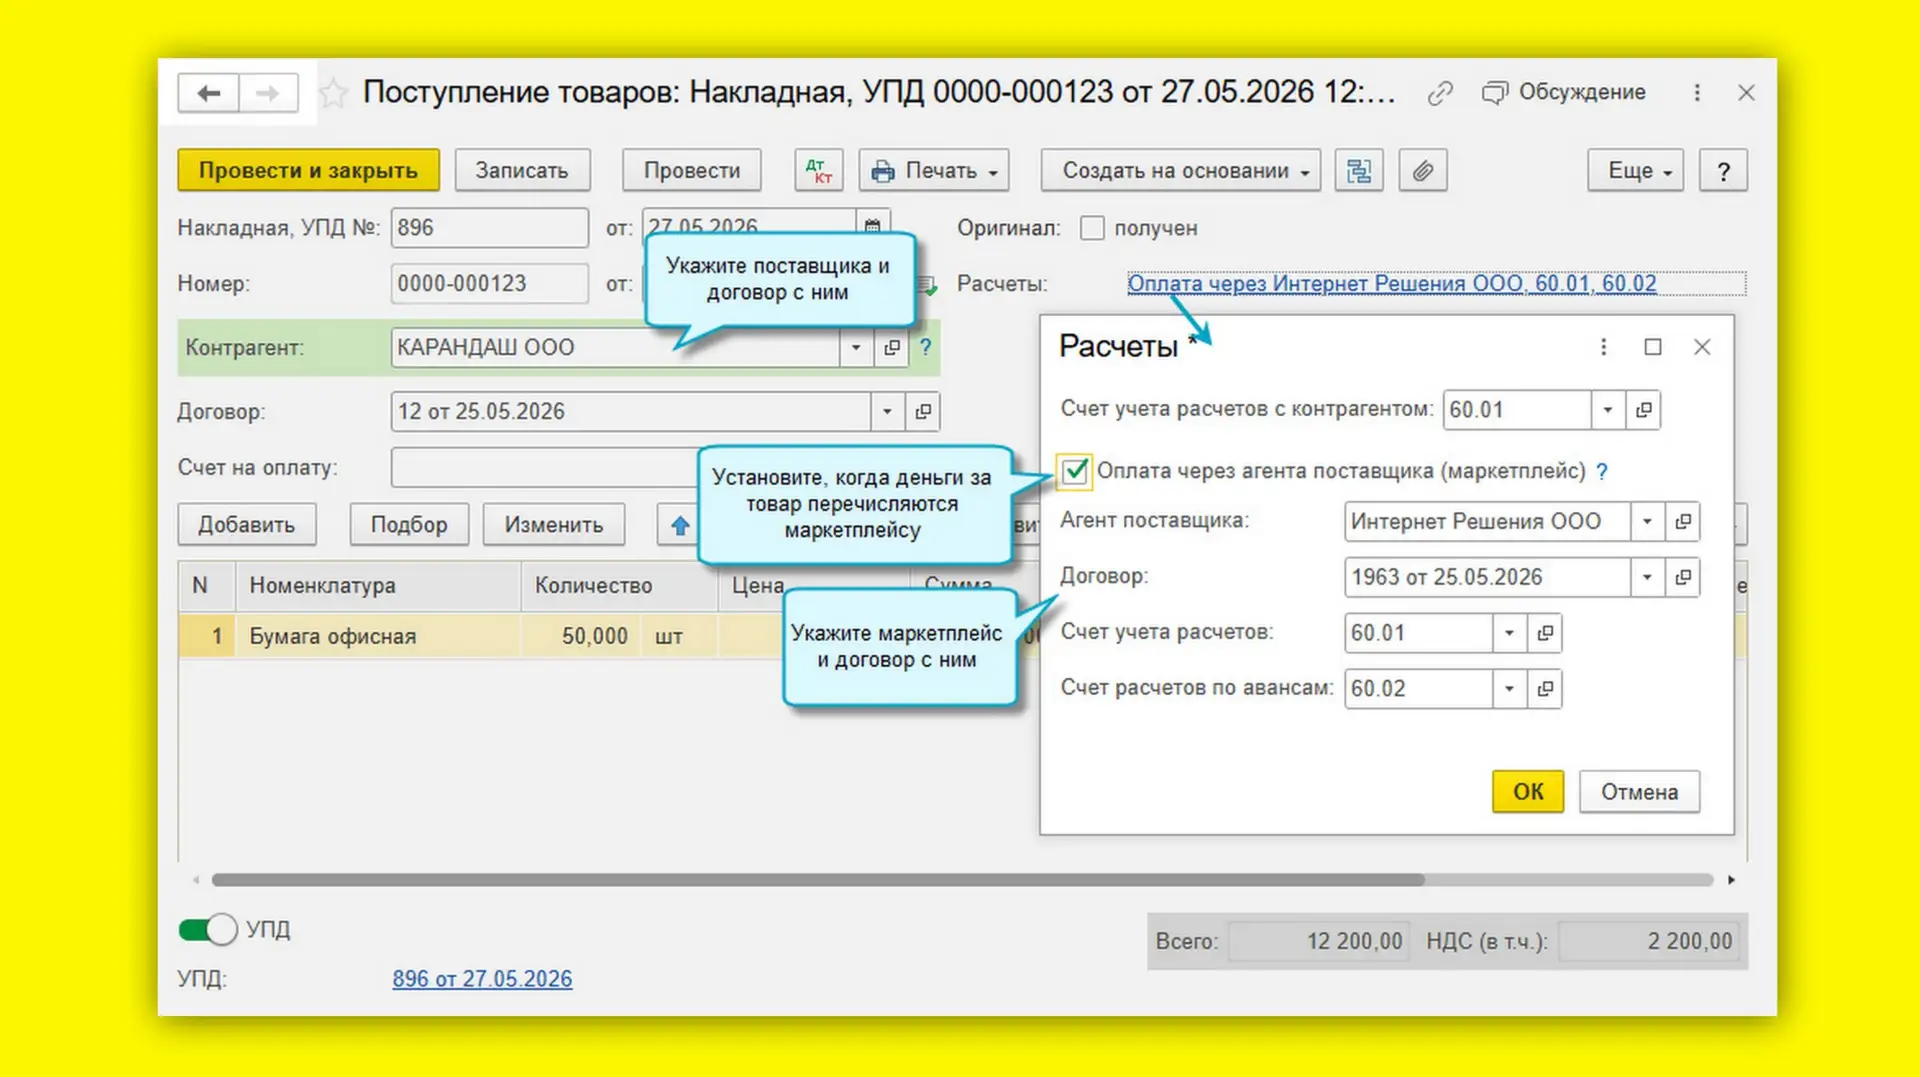Expand the Контрагент dropdown list
Viewport: 1920px width, 1077px height.
coord(856,348)
